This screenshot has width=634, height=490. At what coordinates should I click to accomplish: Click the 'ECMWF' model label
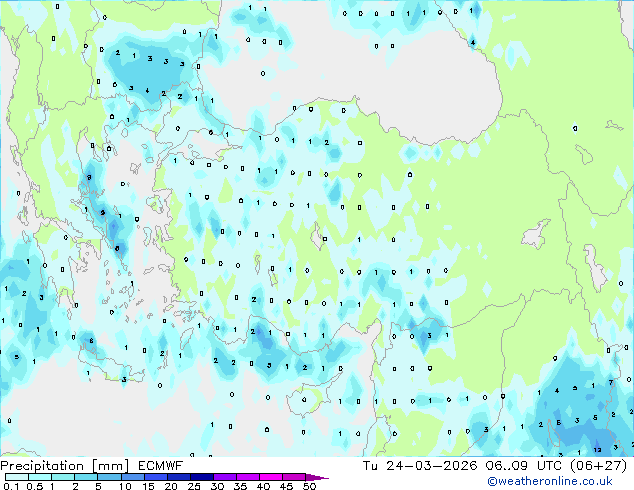point(161,466)
